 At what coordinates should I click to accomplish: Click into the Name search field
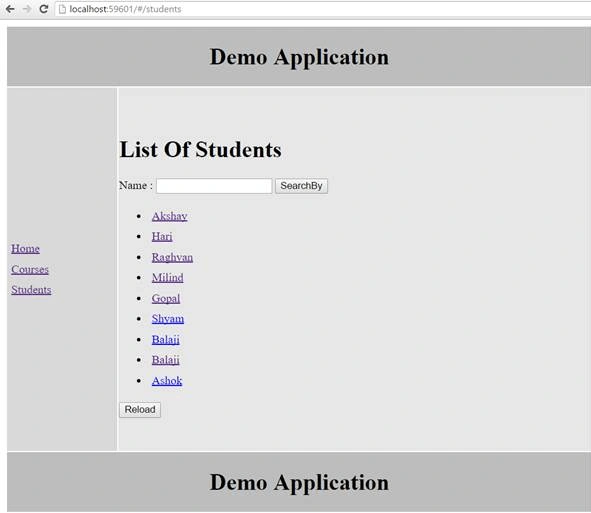coord(214,186)
